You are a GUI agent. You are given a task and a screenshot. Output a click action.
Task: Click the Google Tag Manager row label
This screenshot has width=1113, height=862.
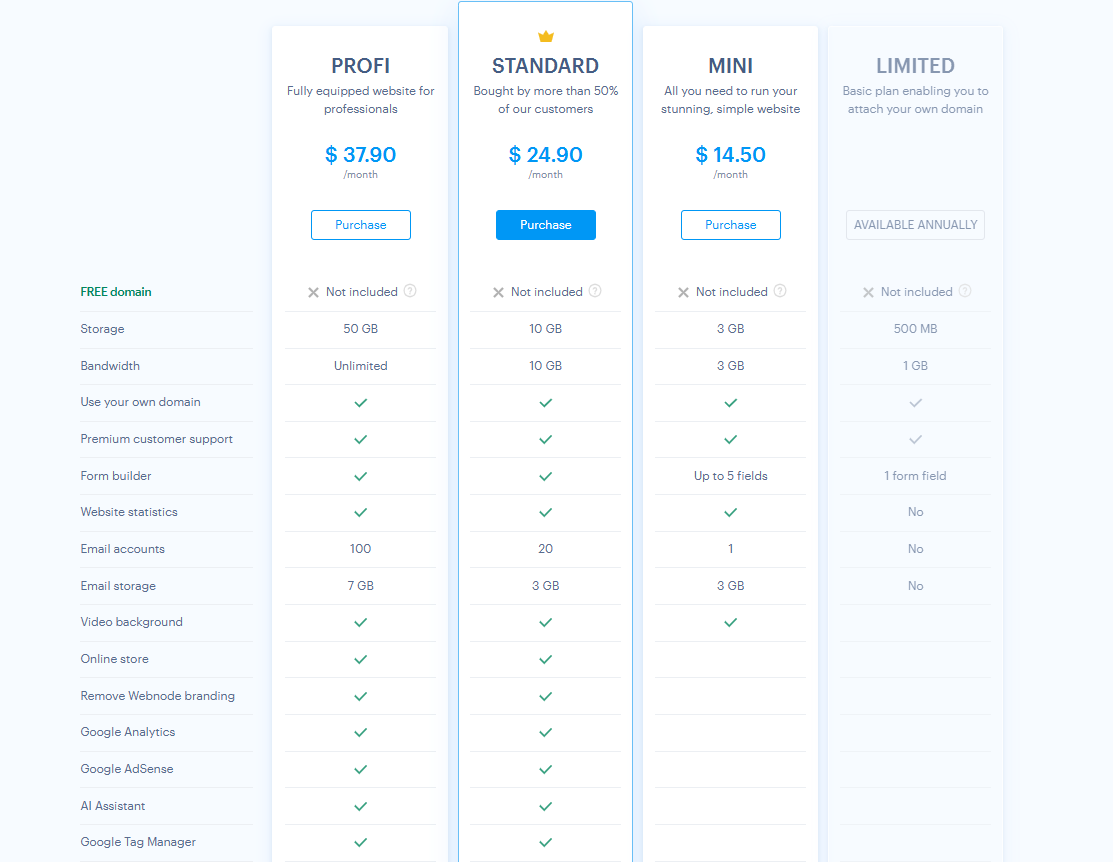pos(138,842)
